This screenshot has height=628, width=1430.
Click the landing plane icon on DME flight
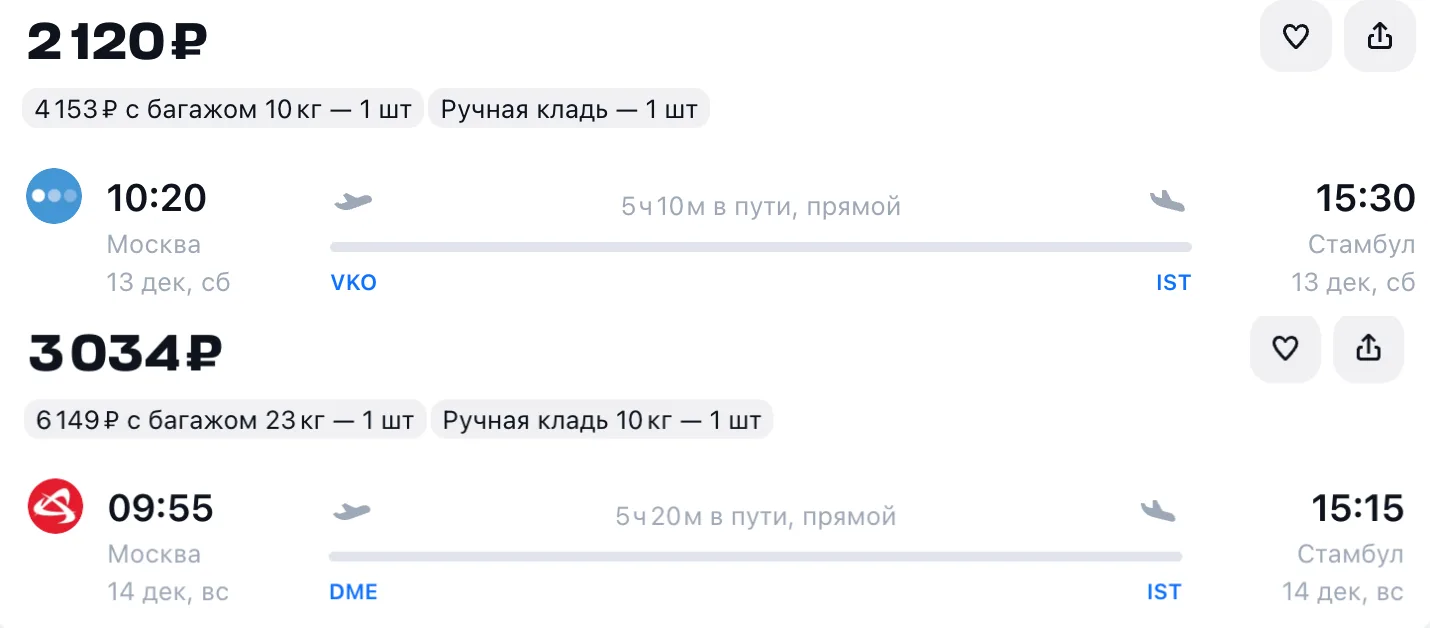pos(1158,512)
